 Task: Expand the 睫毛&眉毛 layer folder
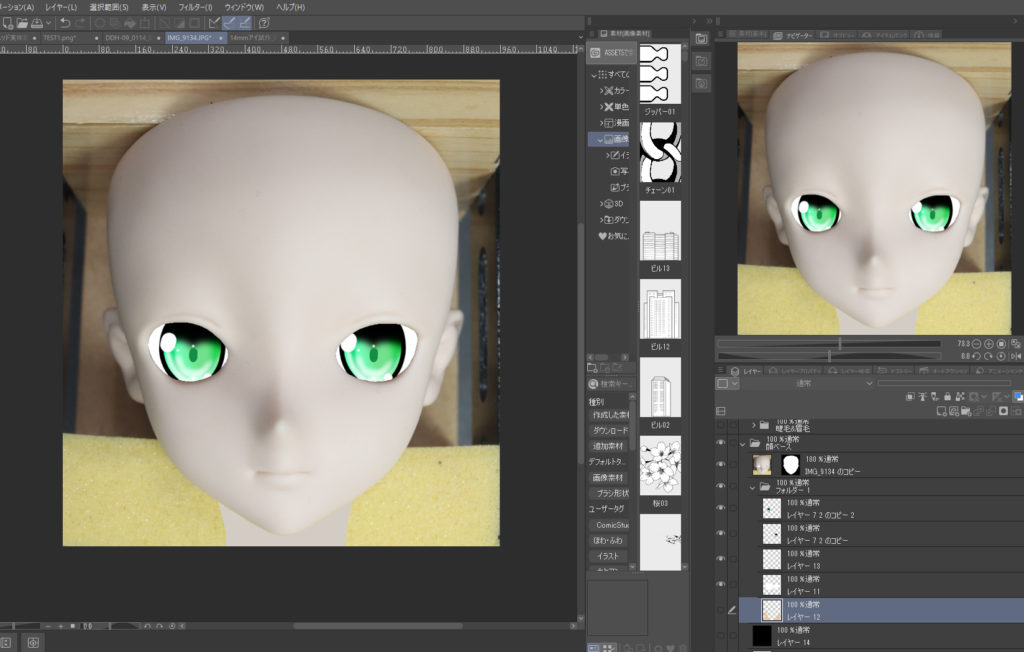click(x=752, y=425)
